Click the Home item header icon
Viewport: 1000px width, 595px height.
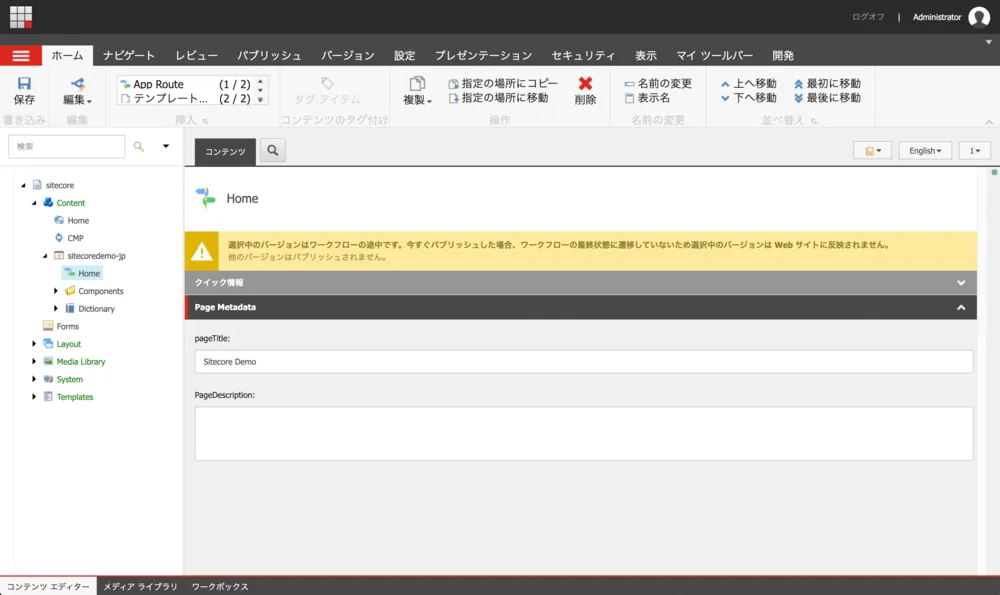point(205,198)
